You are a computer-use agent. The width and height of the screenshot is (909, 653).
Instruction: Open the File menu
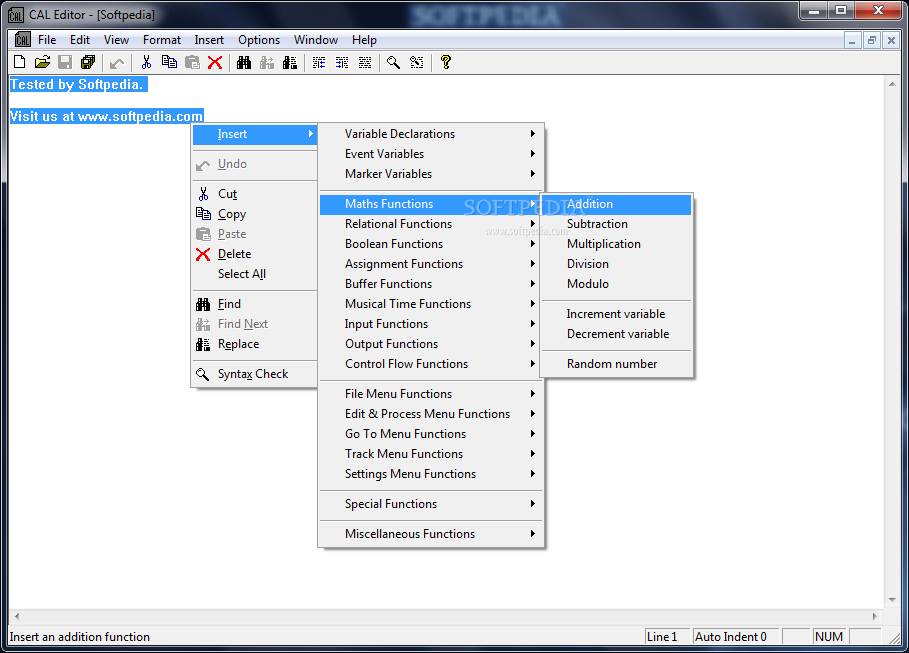point(47,39)
